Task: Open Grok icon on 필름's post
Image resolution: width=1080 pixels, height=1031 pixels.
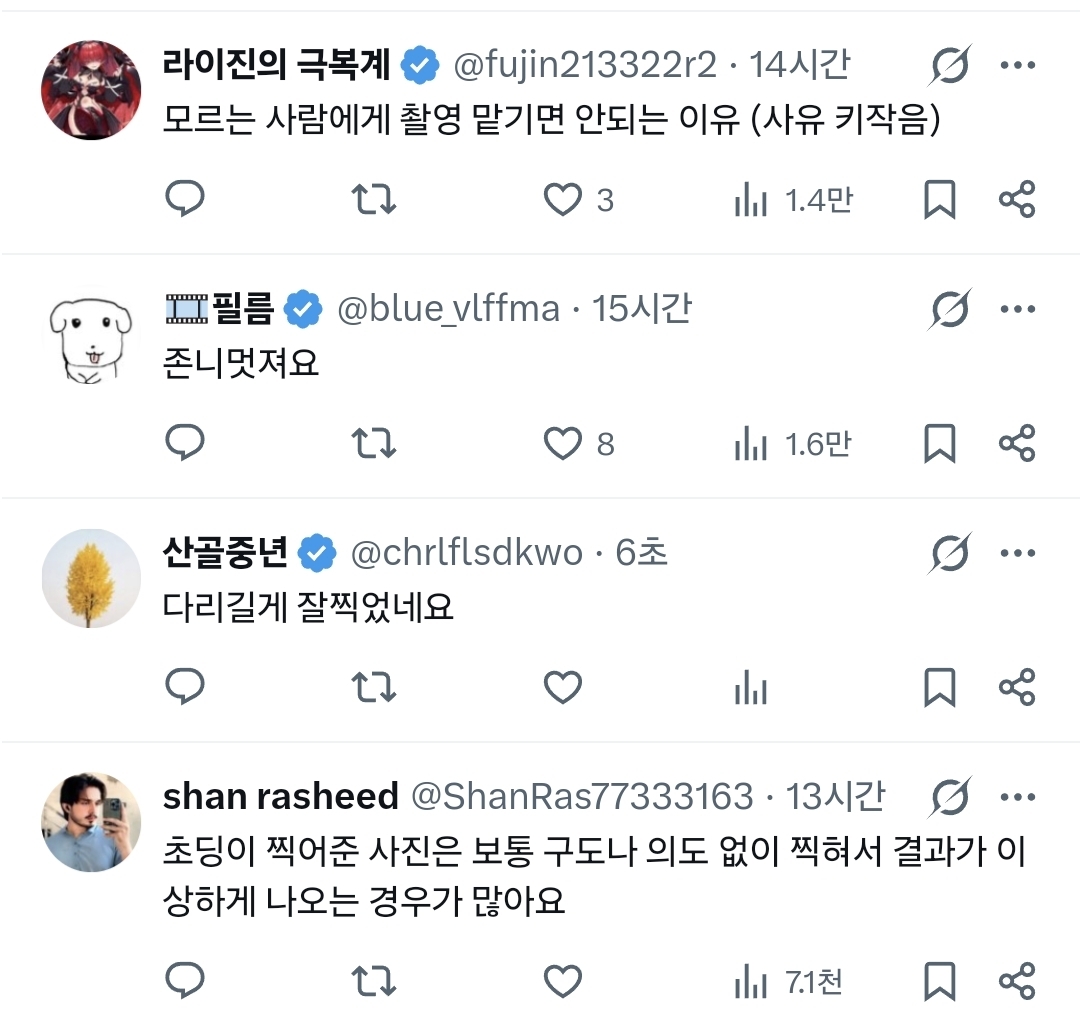Action: [x=949, y=311]
